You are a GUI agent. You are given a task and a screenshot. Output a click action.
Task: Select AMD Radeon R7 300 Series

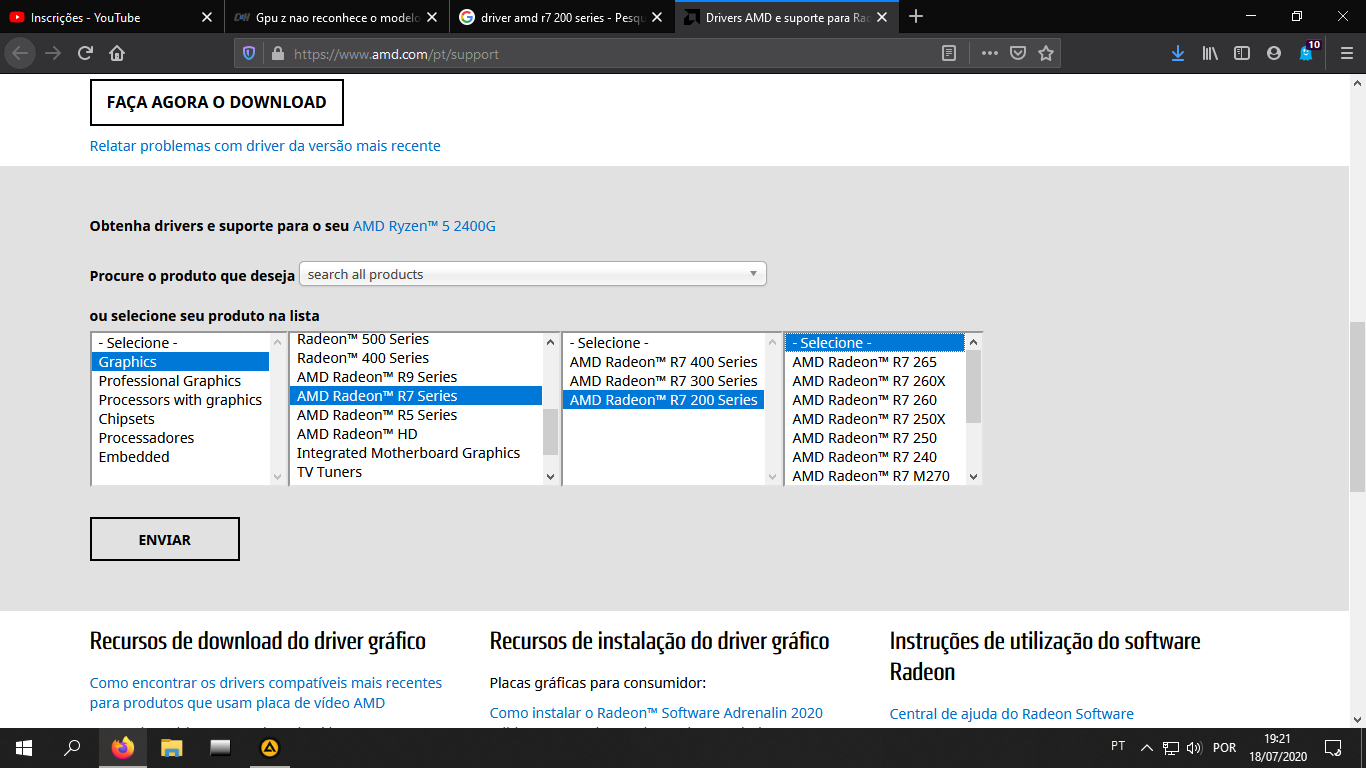(664, 381)
